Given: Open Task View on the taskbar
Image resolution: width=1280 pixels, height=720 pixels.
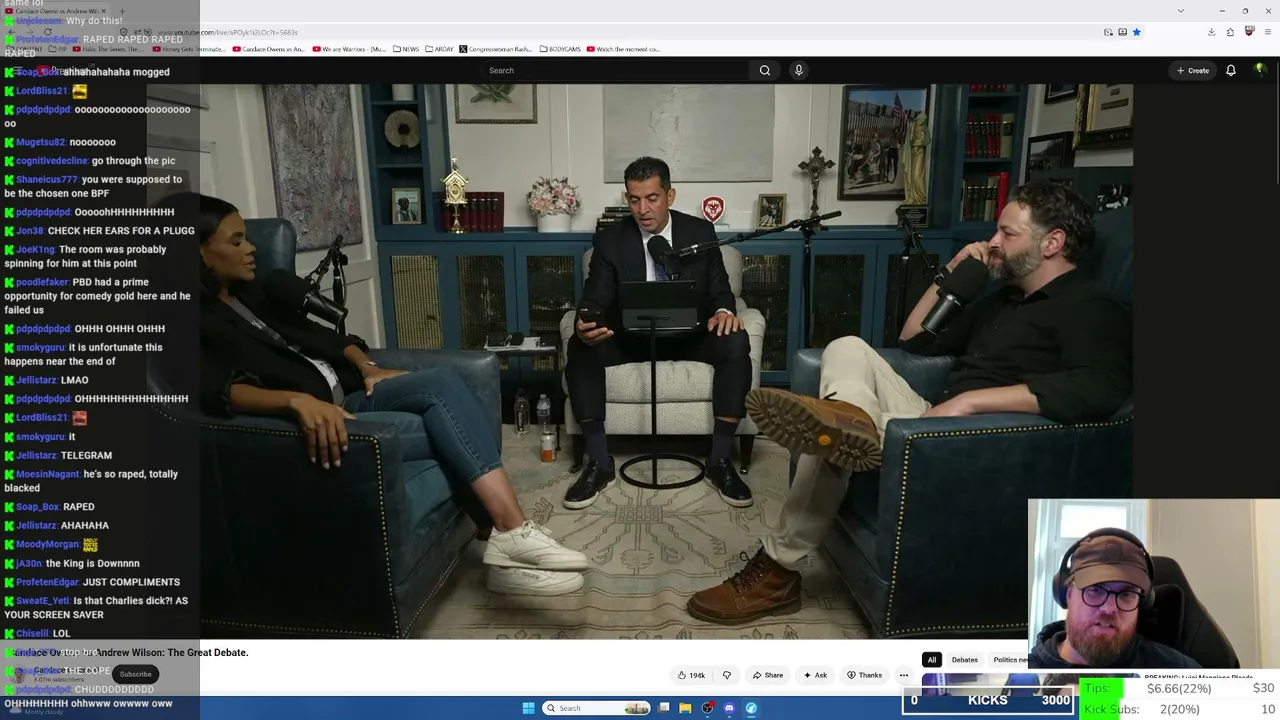Looking at the screenshot, I should pyautogui.click(x=664, y=708).
